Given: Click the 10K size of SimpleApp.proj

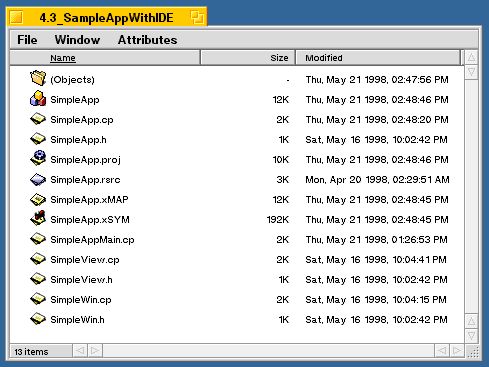Looking at the screenshot, I should [281, 160].
